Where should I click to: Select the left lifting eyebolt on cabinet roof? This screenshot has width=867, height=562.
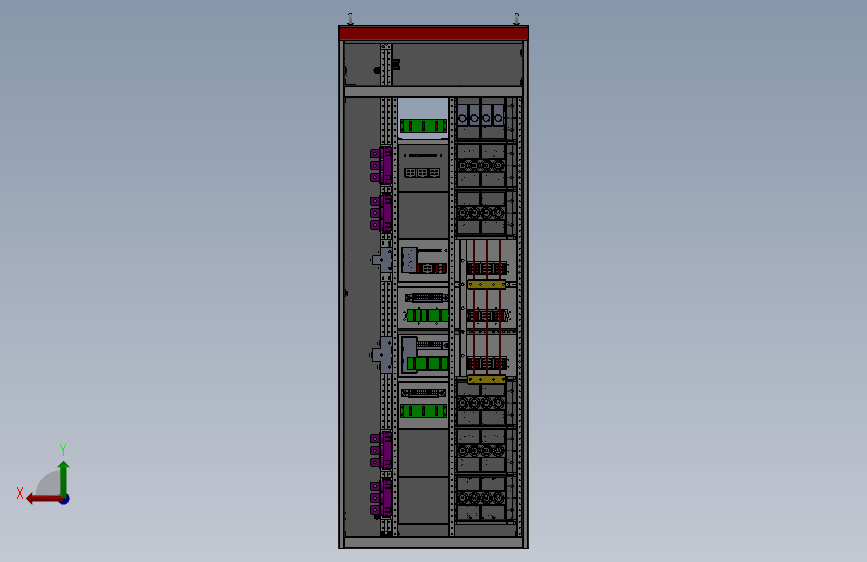point(350,19)
